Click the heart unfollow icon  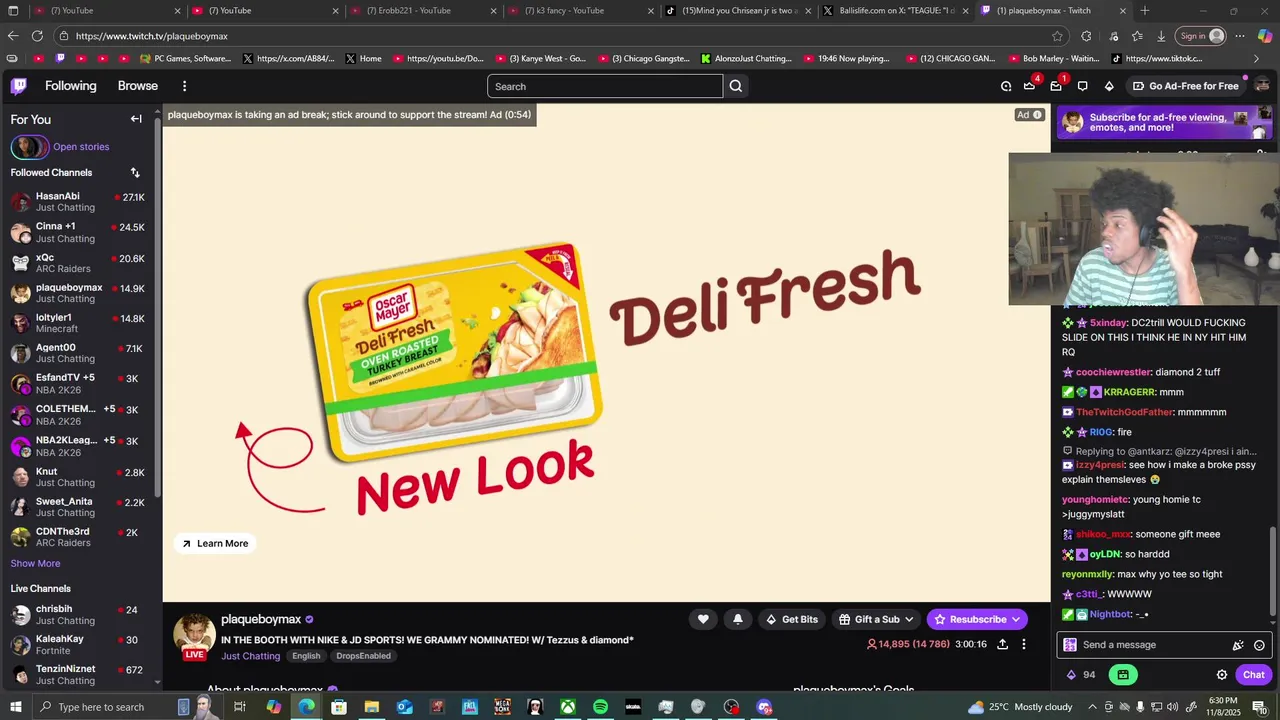pyautogui.click(x=703, y=619)
